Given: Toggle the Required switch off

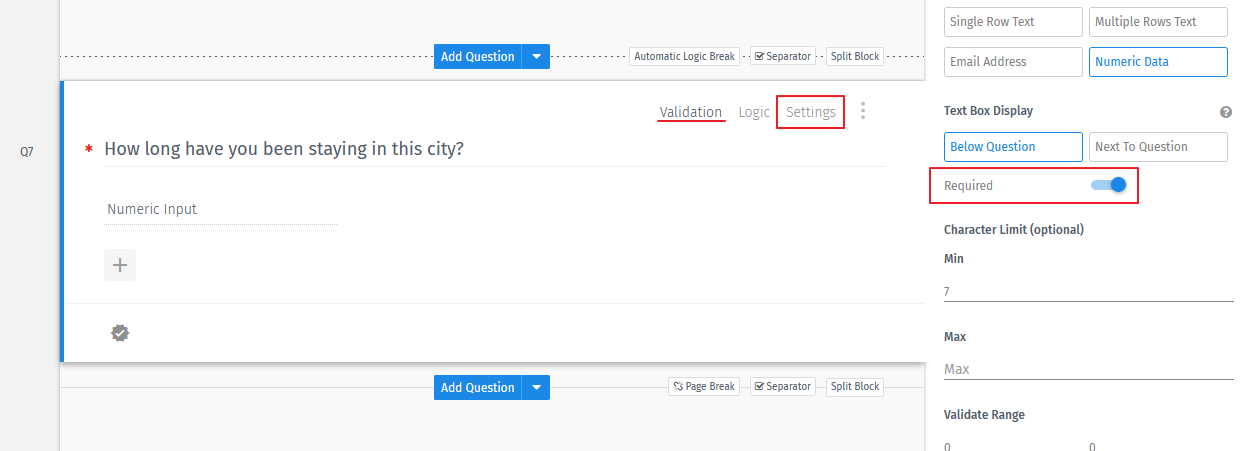Looking at the screenshot, I should [1109, 185].
